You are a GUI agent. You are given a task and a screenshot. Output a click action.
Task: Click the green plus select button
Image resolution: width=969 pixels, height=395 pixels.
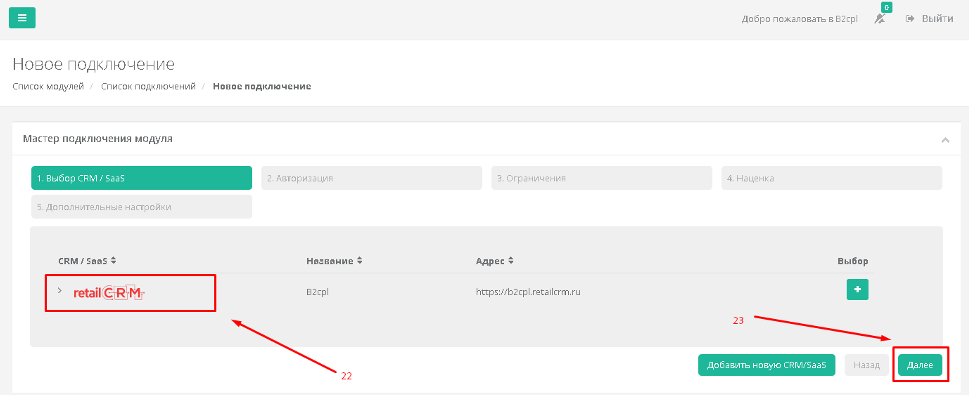(857, 289)
